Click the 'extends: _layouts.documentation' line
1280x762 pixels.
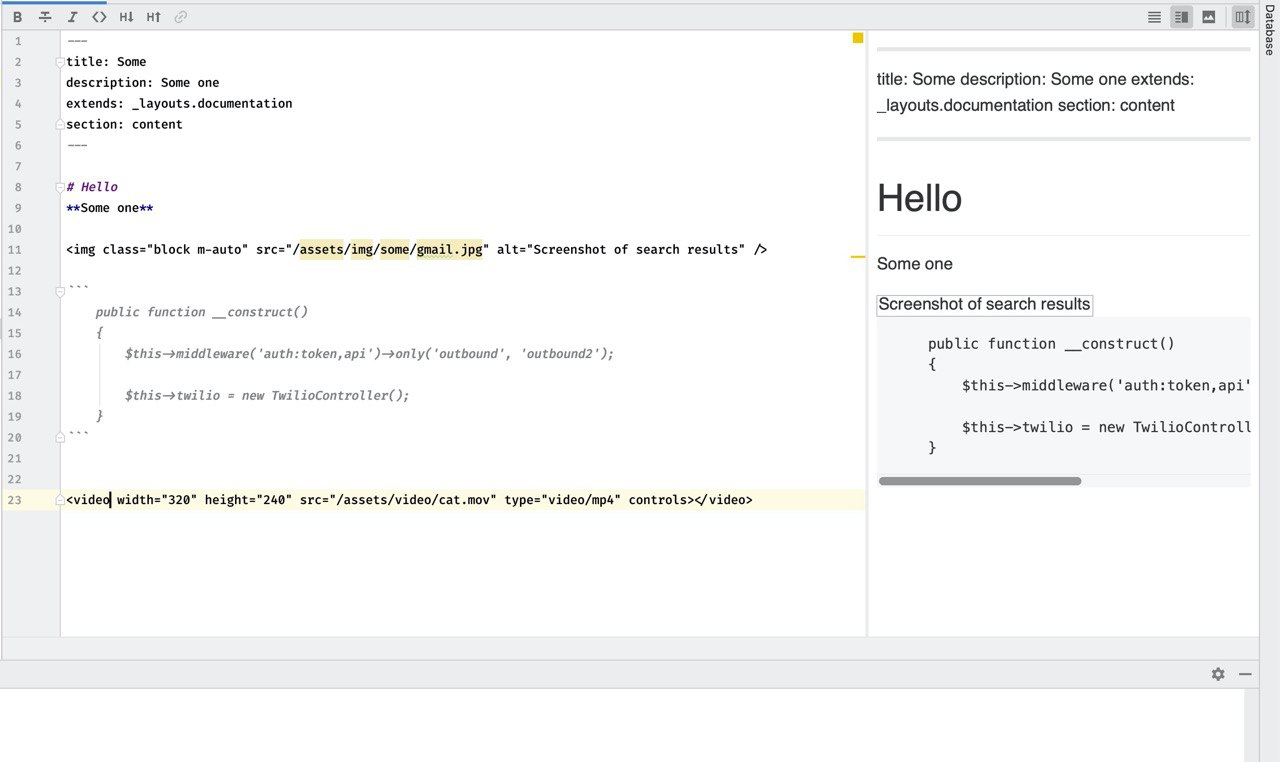tap(179, 104)
